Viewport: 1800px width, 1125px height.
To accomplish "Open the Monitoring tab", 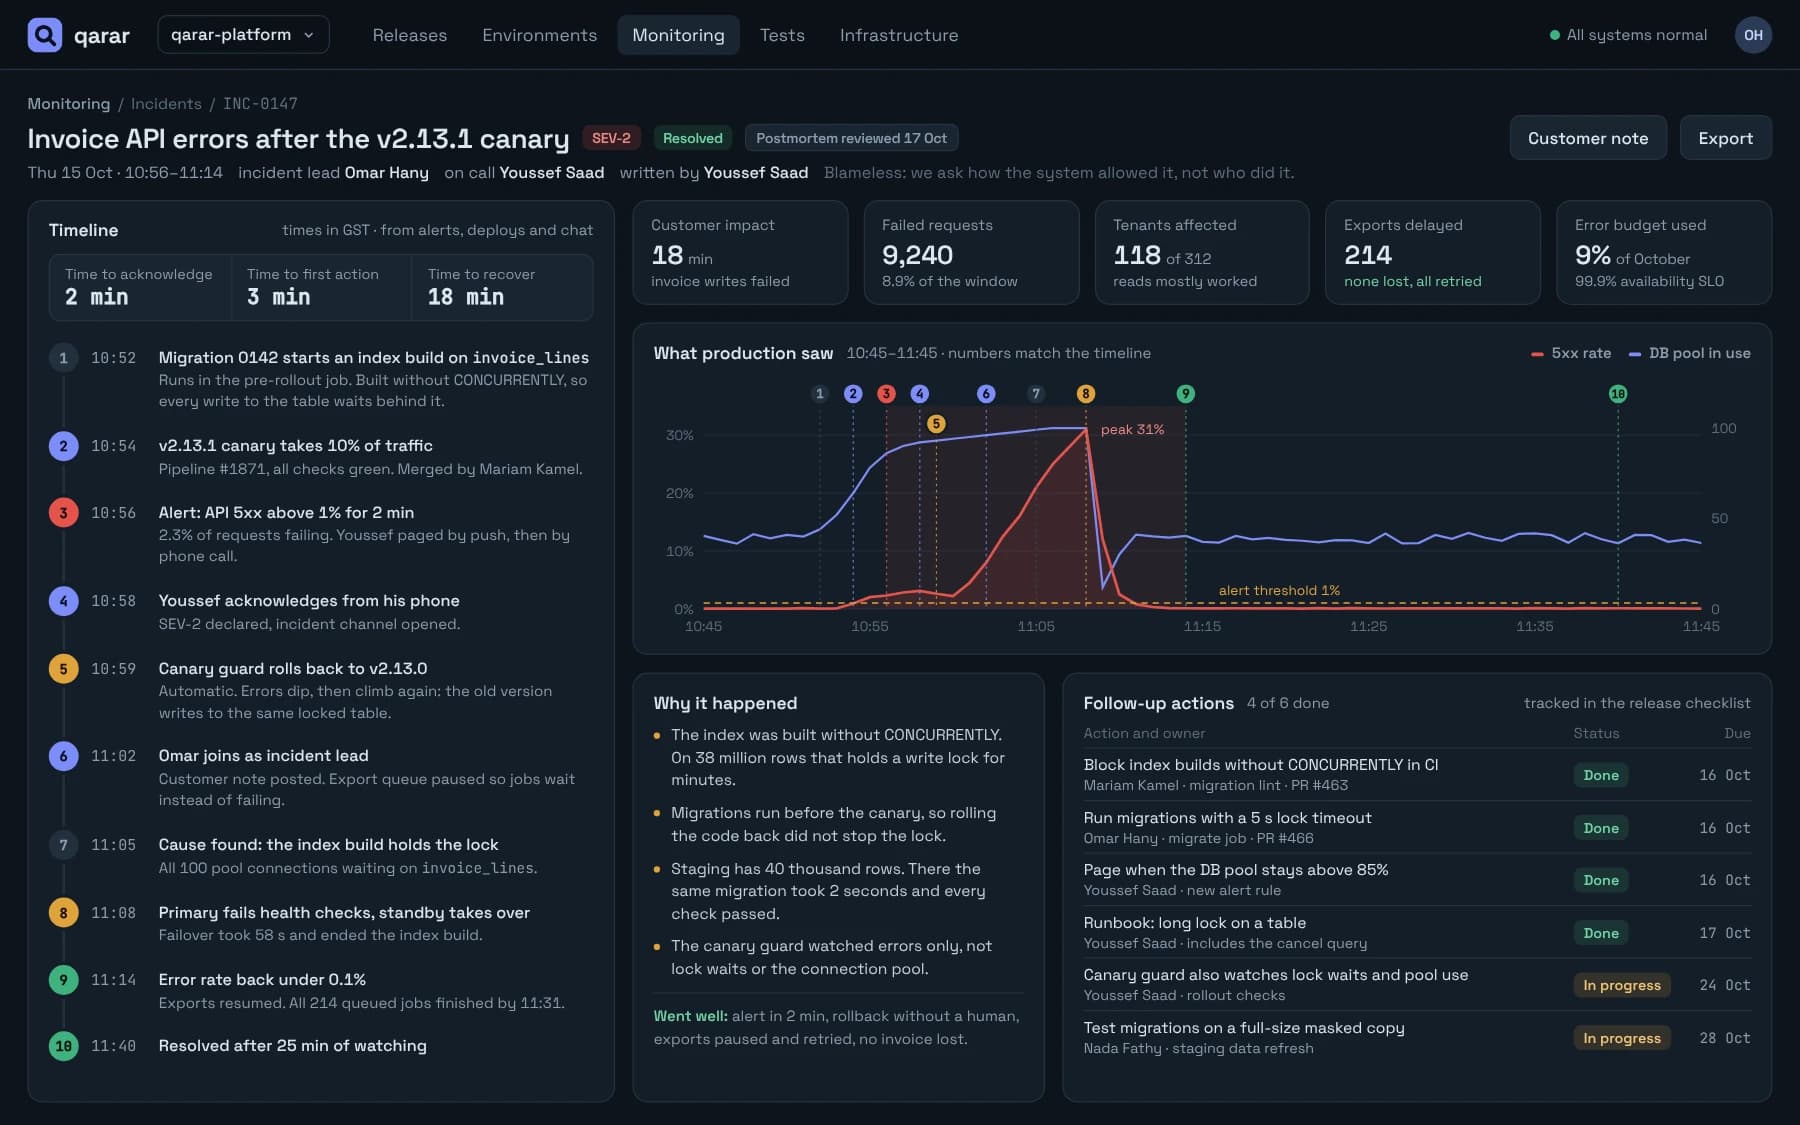I will click(x=678, y=35).
